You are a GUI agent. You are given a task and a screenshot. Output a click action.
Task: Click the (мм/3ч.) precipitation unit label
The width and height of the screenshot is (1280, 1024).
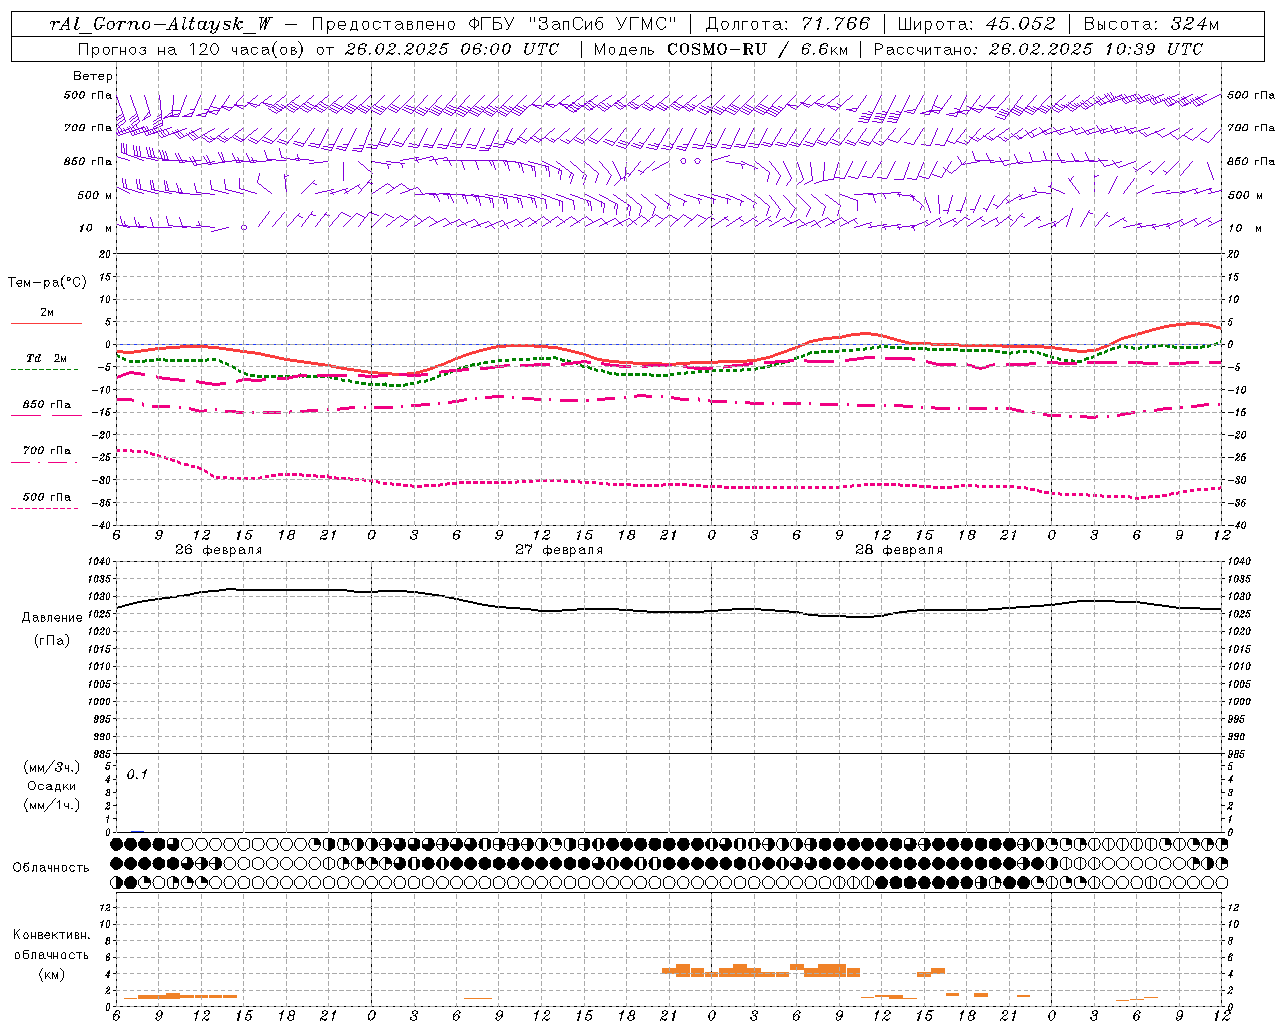52,767
